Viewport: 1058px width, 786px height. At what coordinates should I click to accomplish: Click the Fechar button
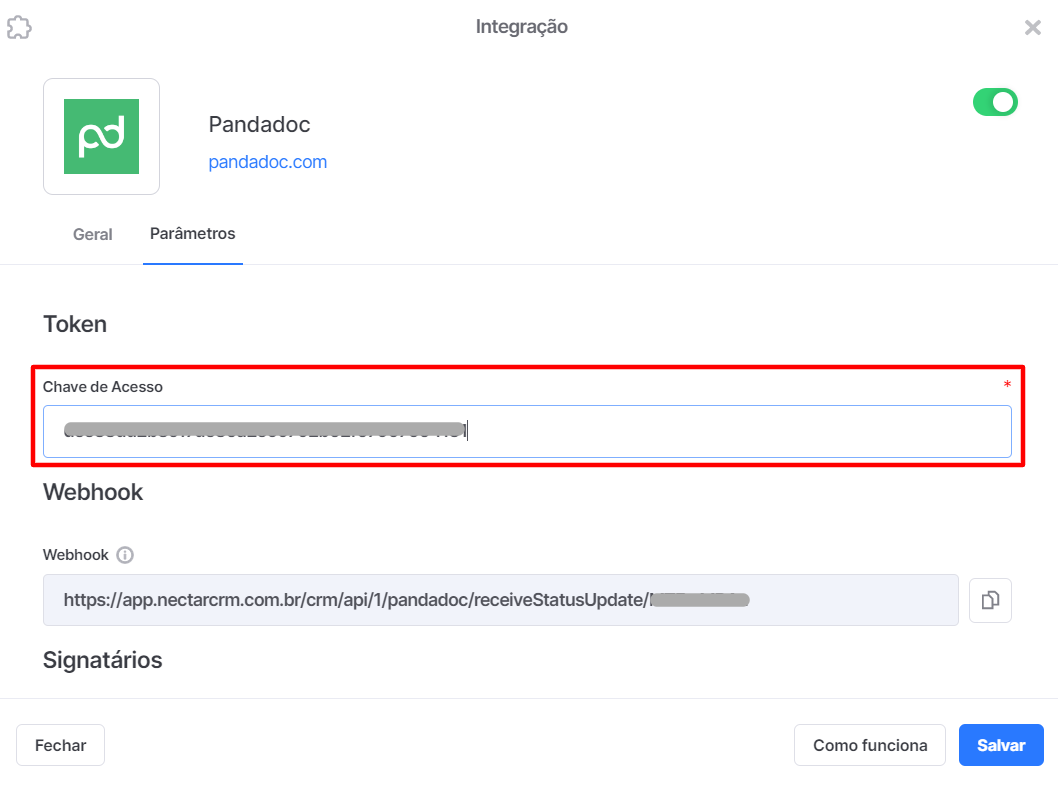(x=61, y=745)
